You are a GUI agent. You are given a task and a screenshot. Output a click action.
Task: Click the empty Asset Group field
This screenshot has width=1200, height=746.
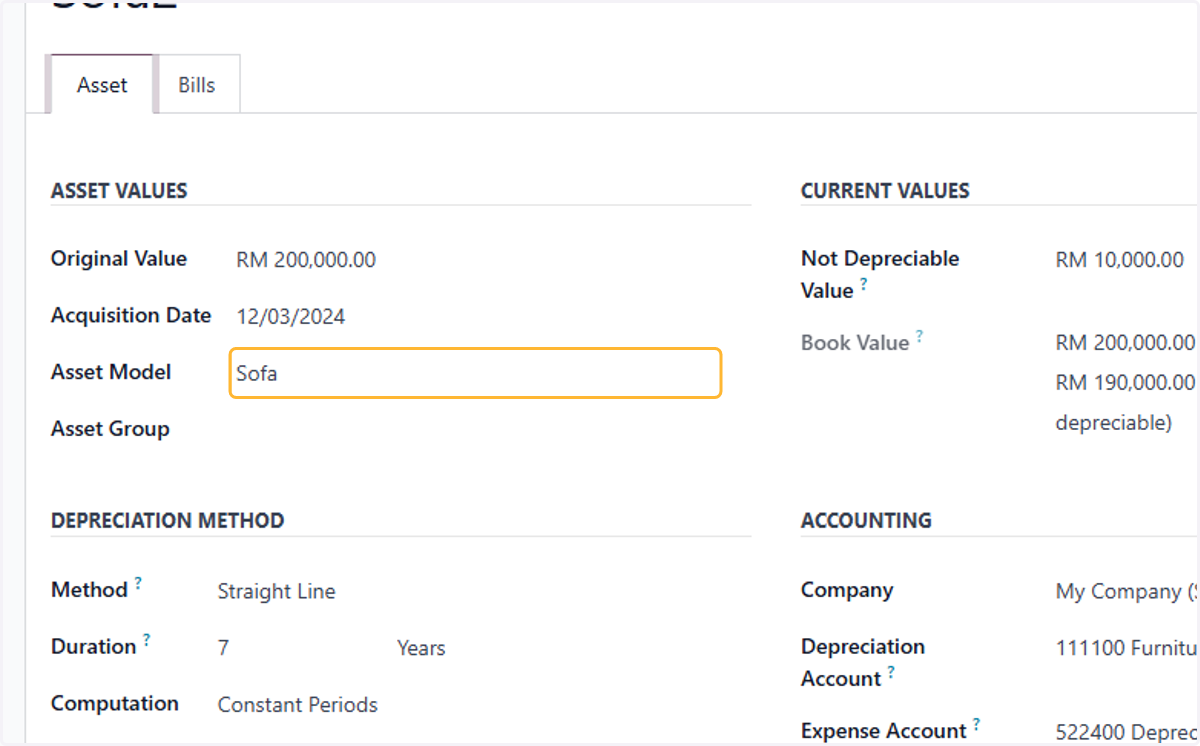pos(475,429)
